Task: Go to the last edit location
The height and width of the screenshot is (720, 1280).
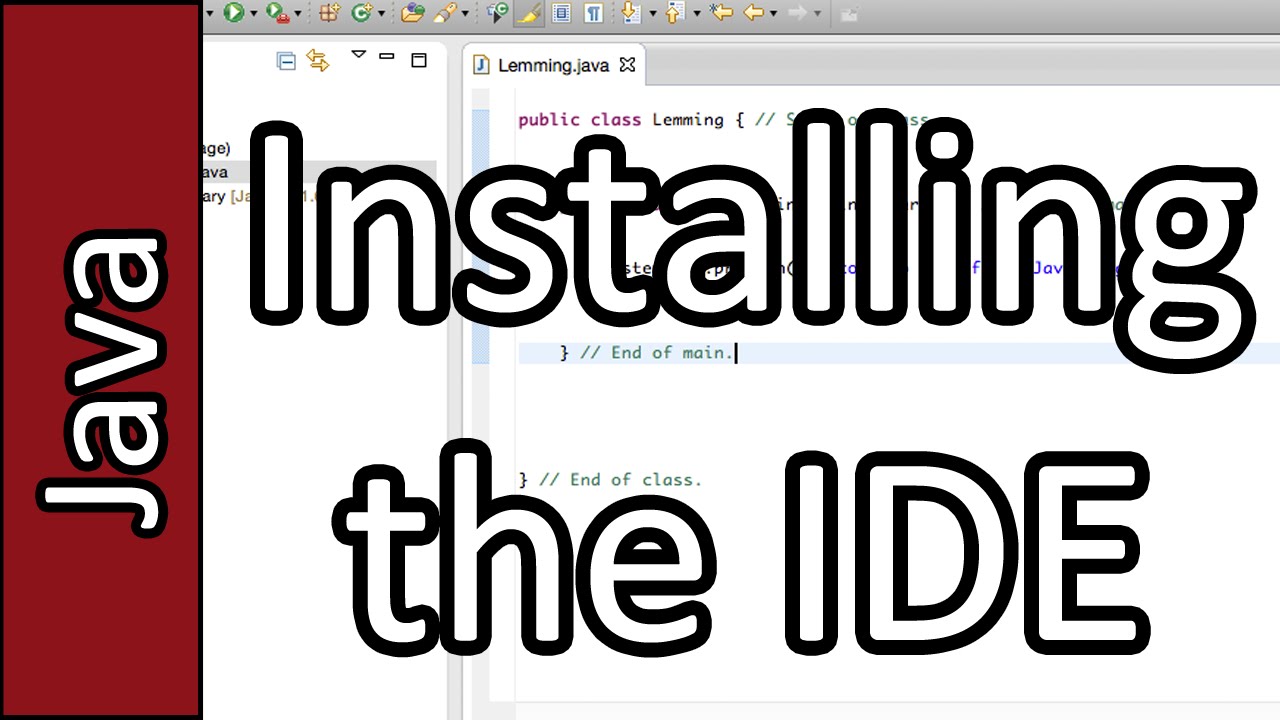Action: coord(721,12)
